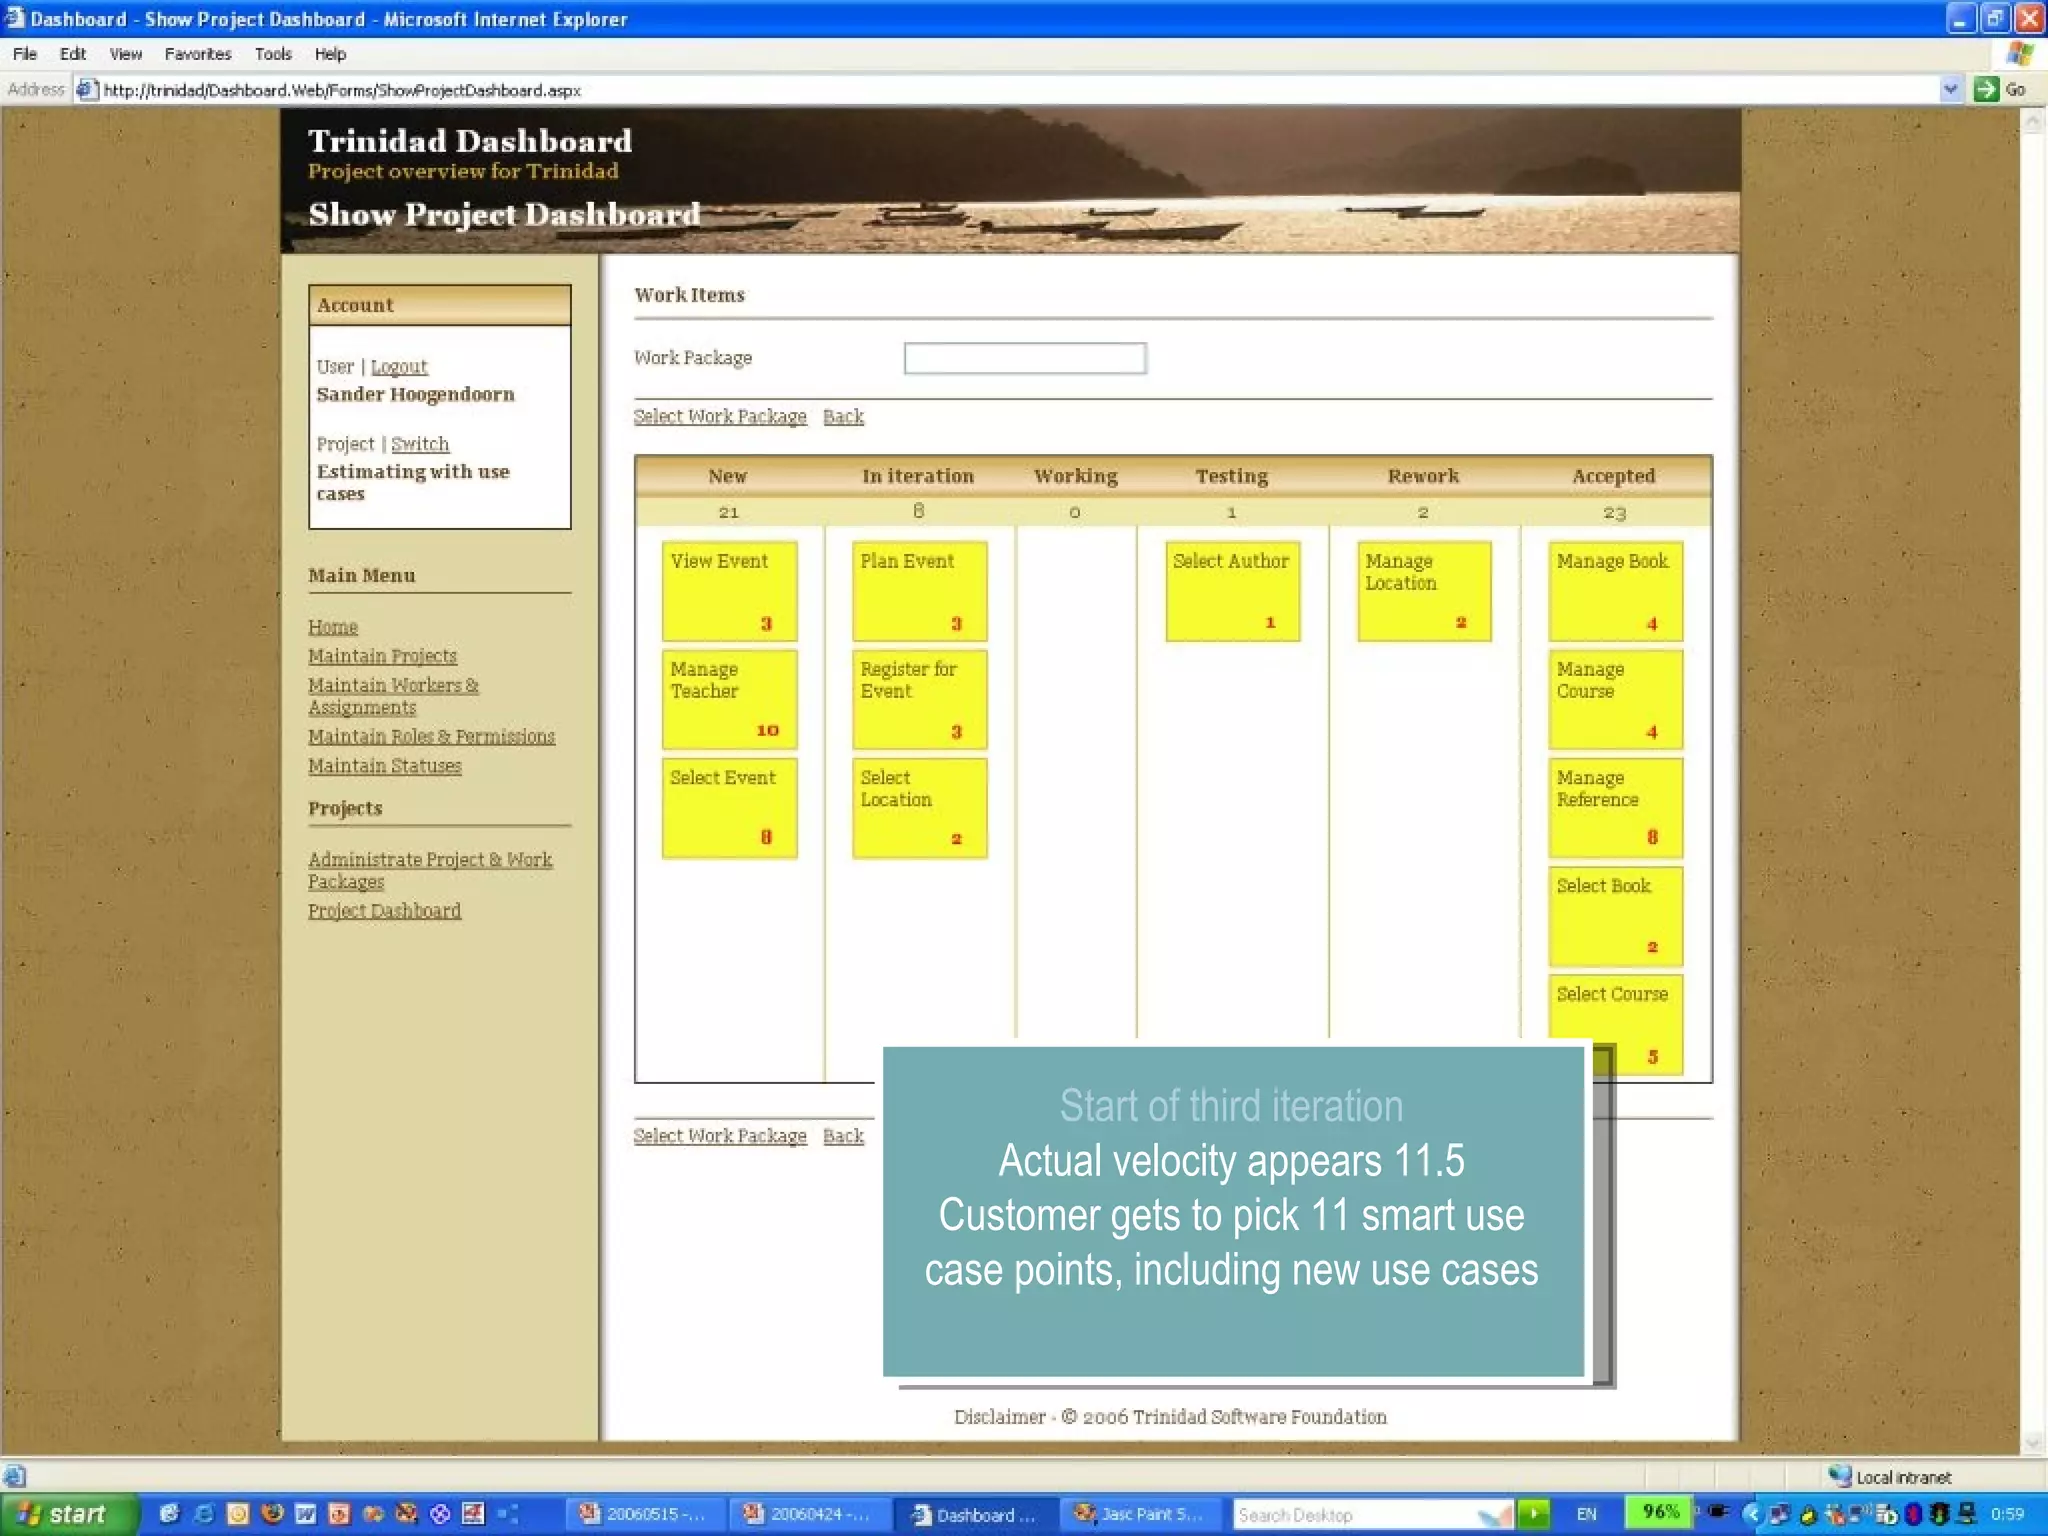Click green search desktop go button
This screenshot has width=2048, height=1536.
click(x=1533, y=1513)
